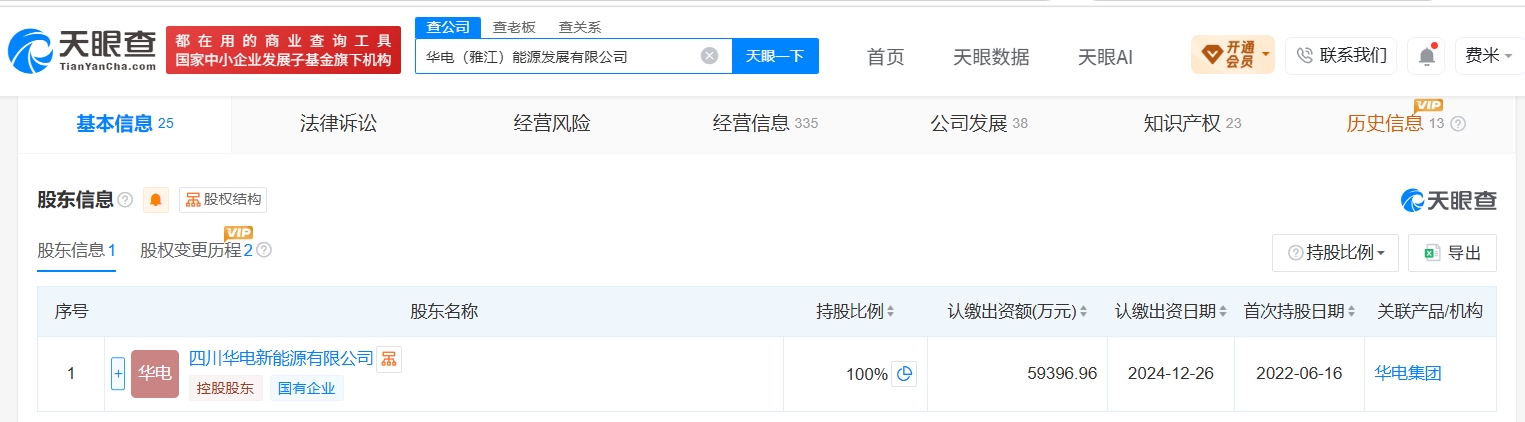Open the 公司发展 tab
The width and height of the screenshot is (1525, 422).
(978, 124)
